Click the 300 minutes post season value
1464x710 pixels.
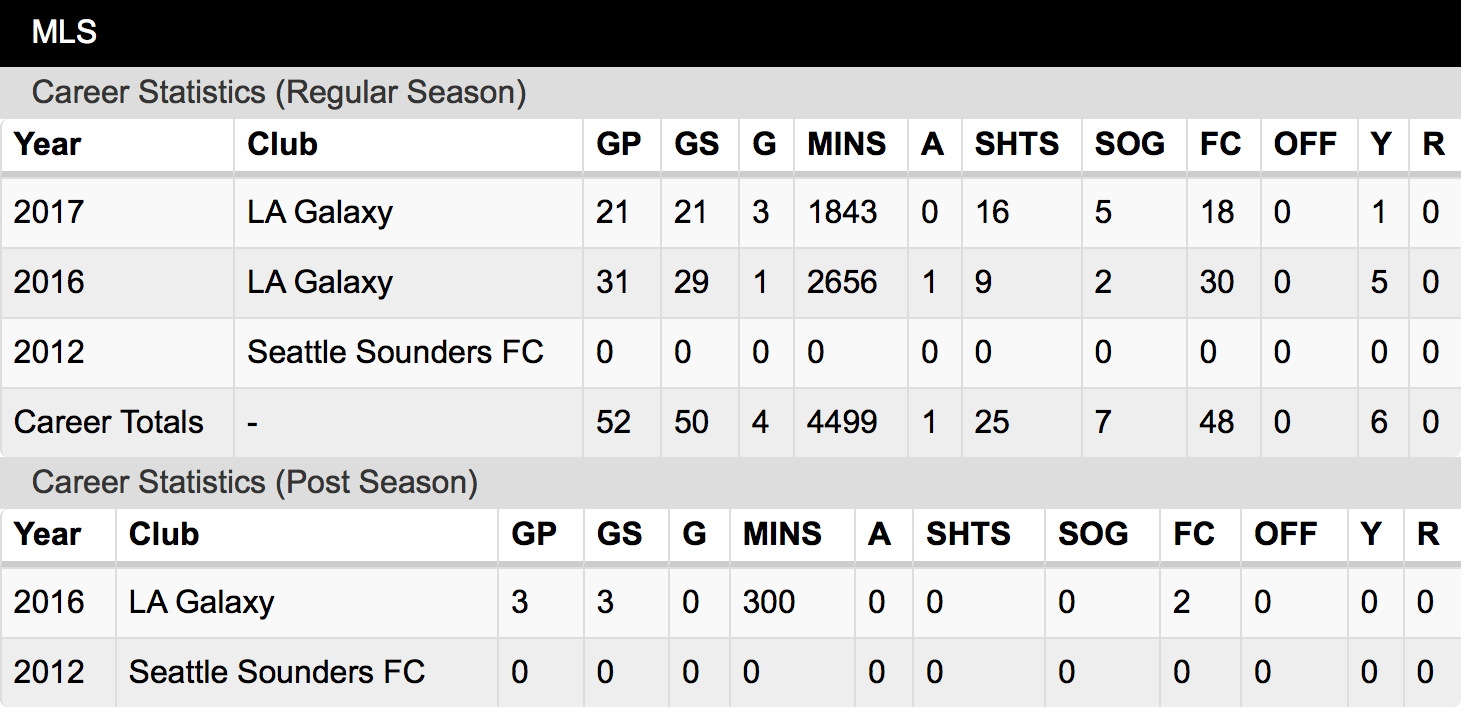(x=769, y=602)
